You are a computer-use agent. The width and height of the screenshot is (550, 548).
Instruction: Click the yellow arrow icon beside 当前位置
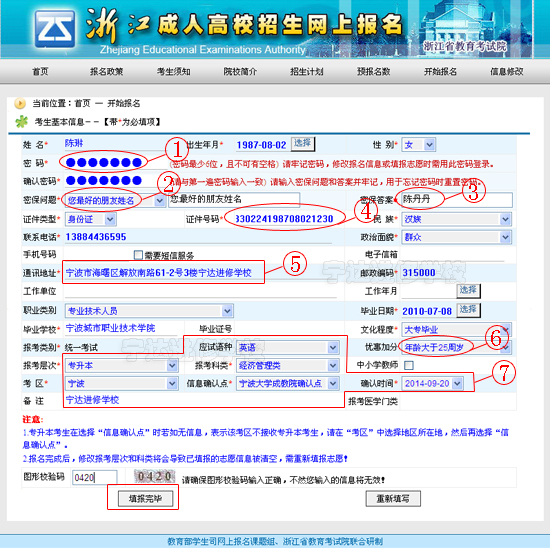20,103
